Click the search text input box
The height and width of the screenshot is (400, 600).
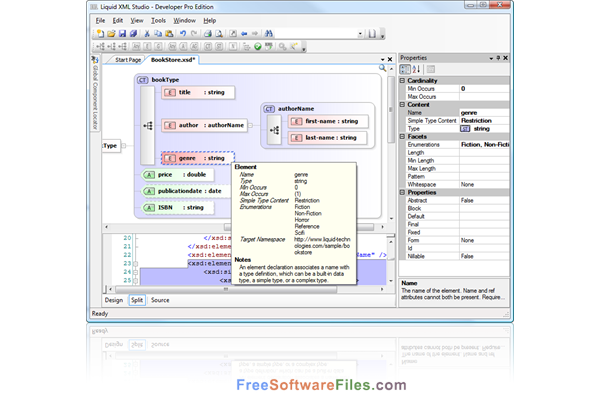[316, 34]
